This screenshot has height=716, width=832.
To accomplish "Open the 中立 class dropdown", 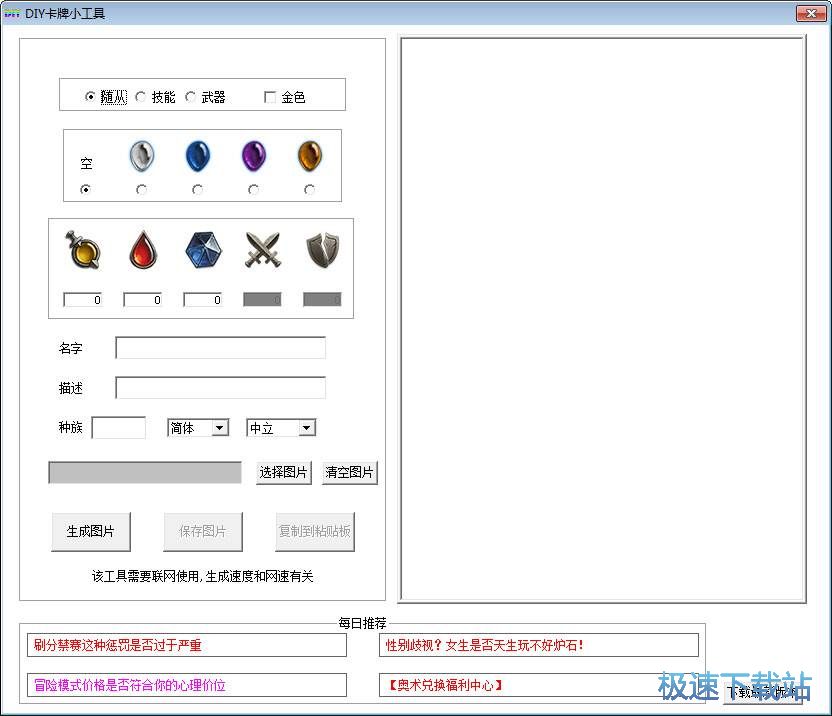I will [x=281, y=428].
